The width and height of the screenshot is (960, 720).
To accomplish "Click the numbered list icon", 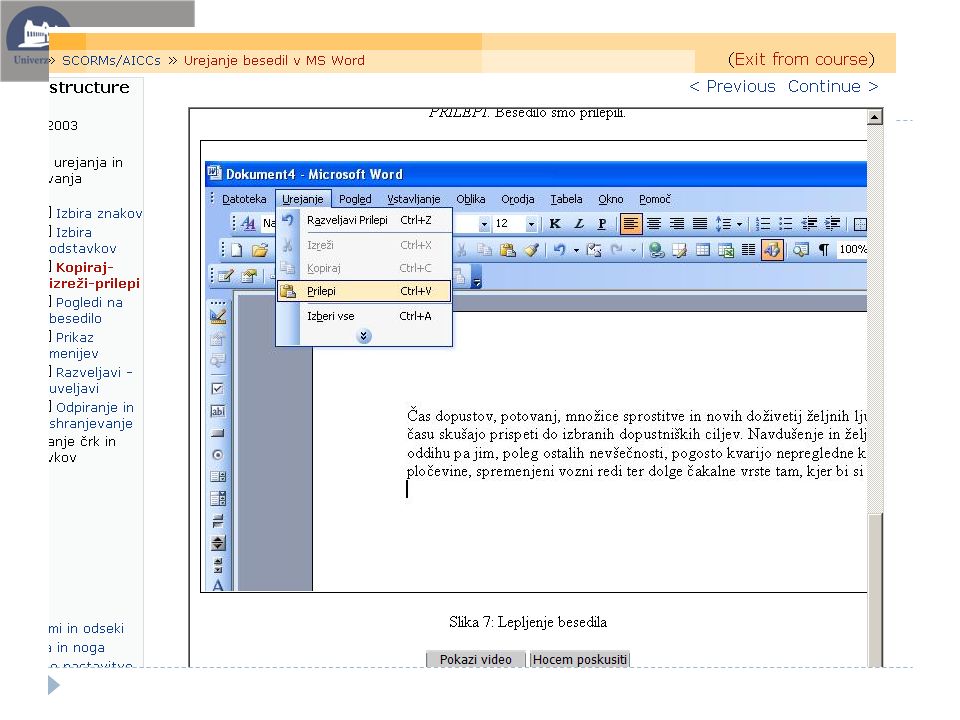I will (763, 224).
